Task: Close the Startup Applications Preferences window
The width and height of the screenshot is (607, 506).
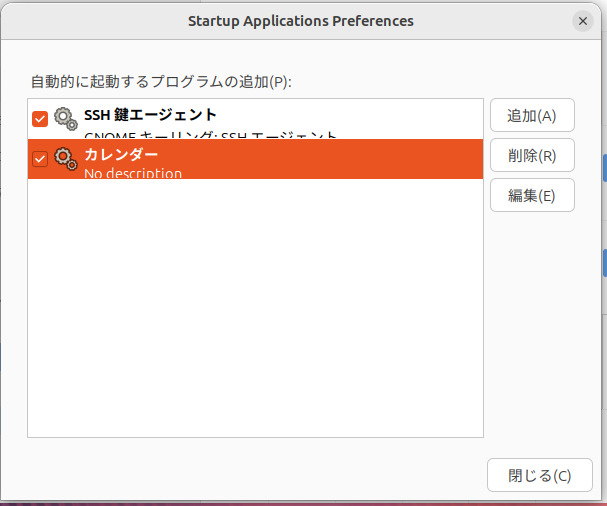Action: 583,20
